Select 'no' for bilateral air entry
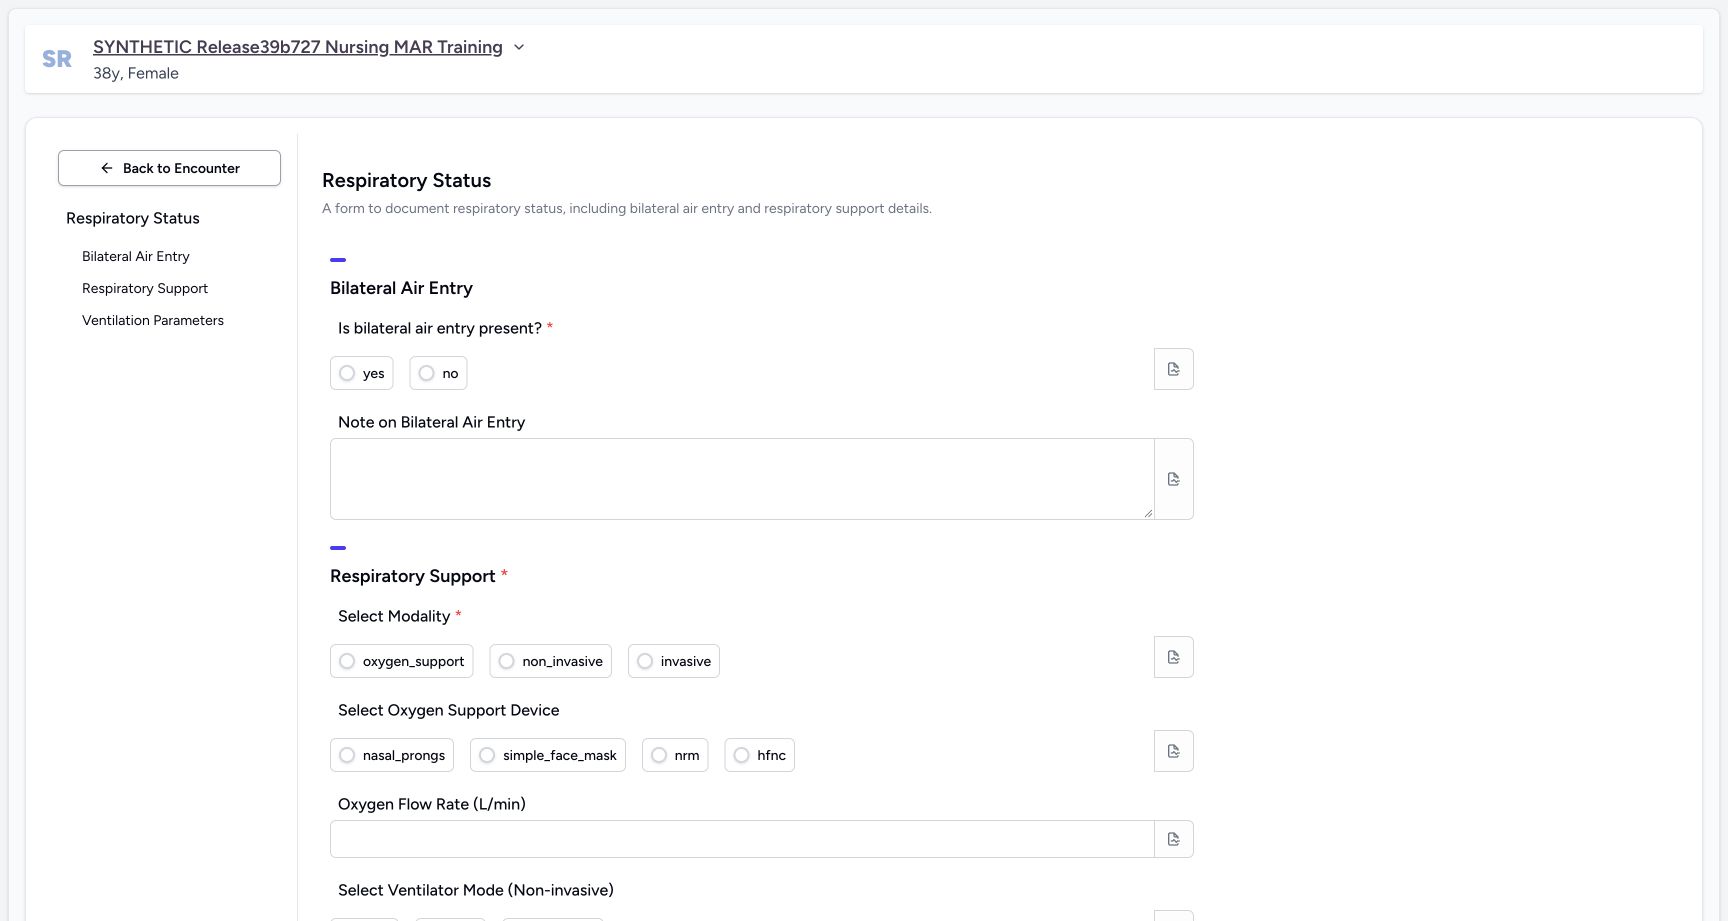The height and width of the screenshot is (921, 1728). 438,373
